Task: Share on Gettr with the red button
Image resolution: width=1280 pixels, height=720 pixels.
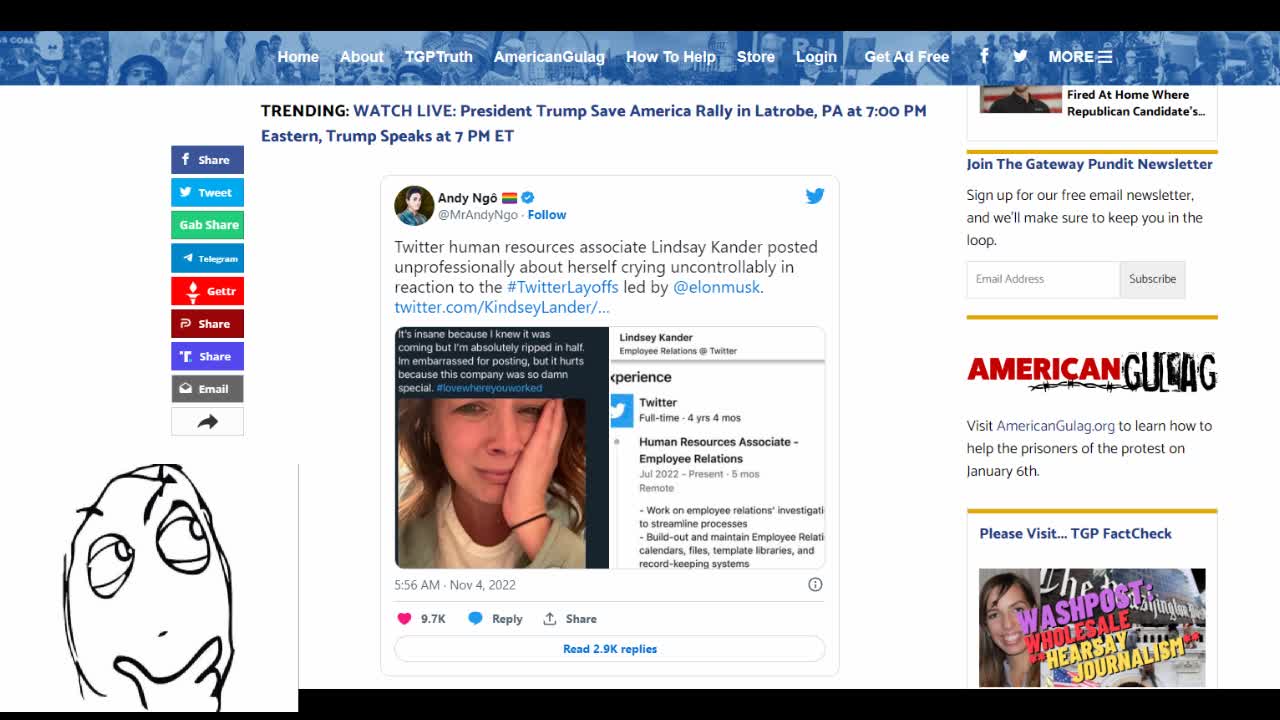Action: click(x=207, y=291)
